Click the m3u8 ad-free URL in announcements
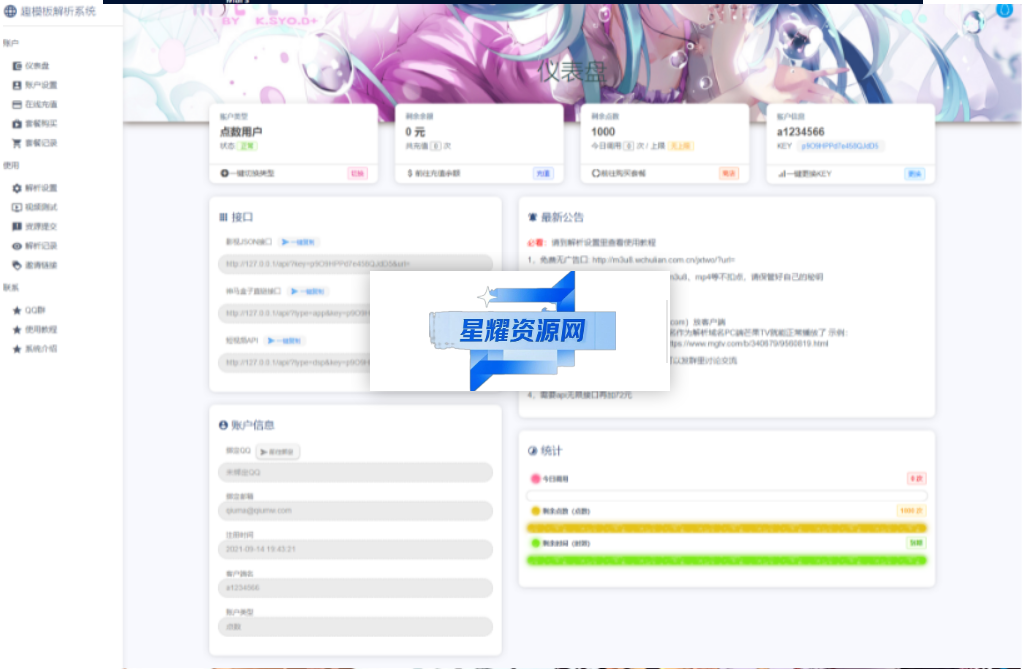 pos(664,260)
